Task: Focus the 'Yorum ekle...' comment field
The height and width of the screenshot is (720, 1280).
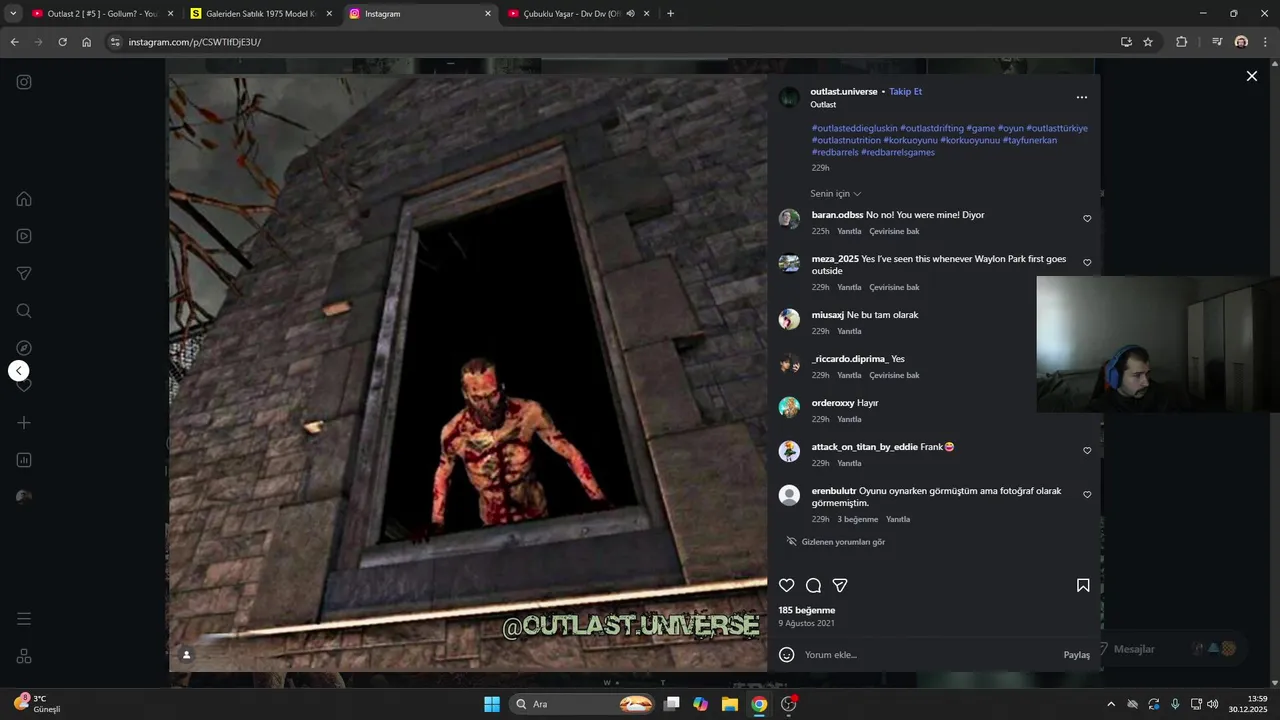Action: click(930, 655)
